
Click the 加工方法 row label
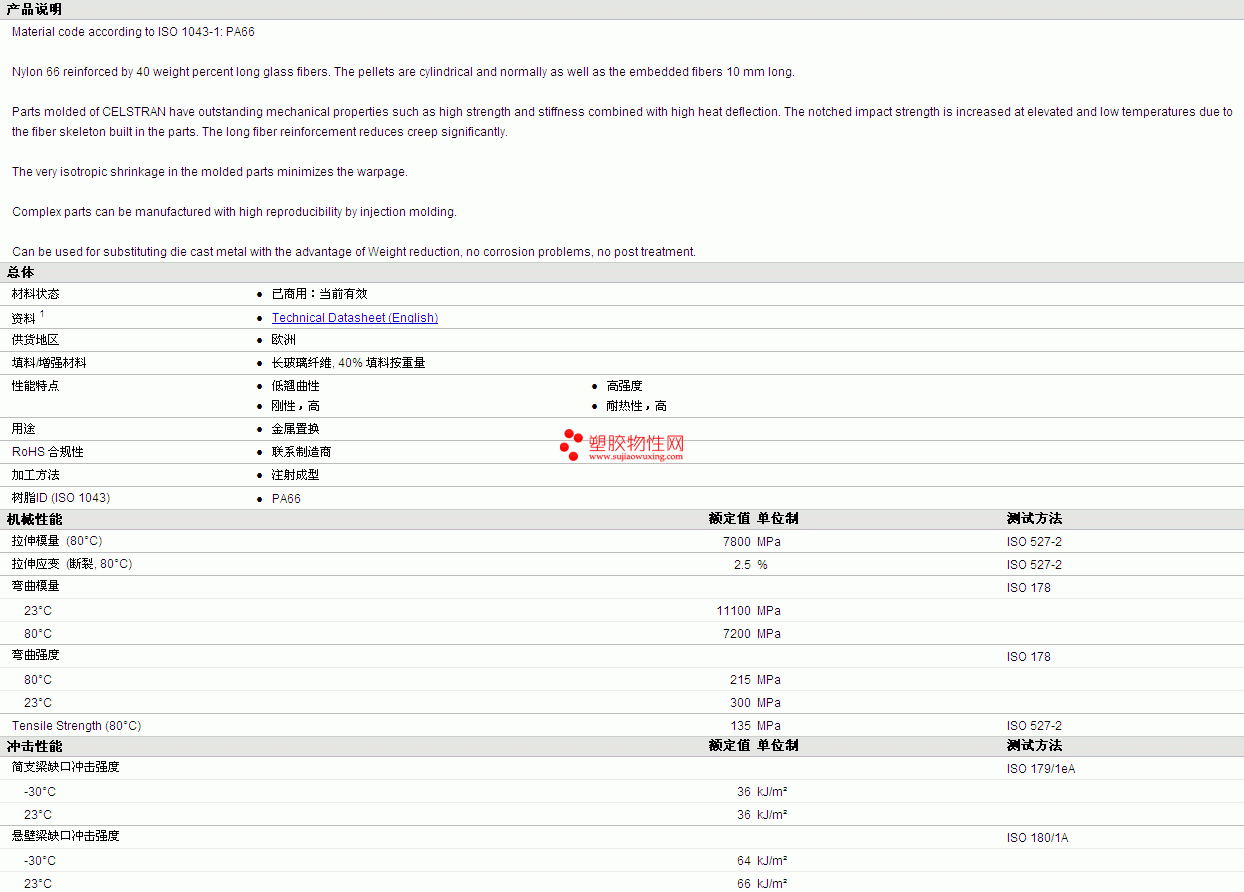(x=36, y=475)
